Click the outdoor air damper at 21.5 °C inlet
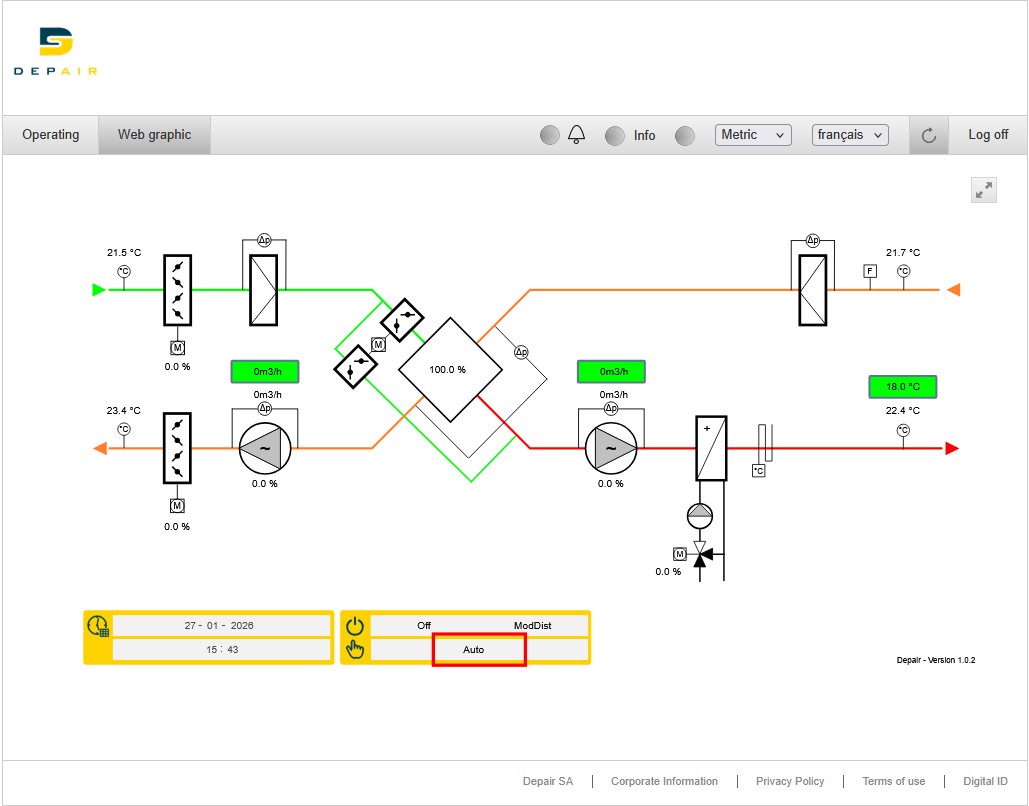Image resolution: width=1029 pixels, height=806 pixels. coord(177,290)
